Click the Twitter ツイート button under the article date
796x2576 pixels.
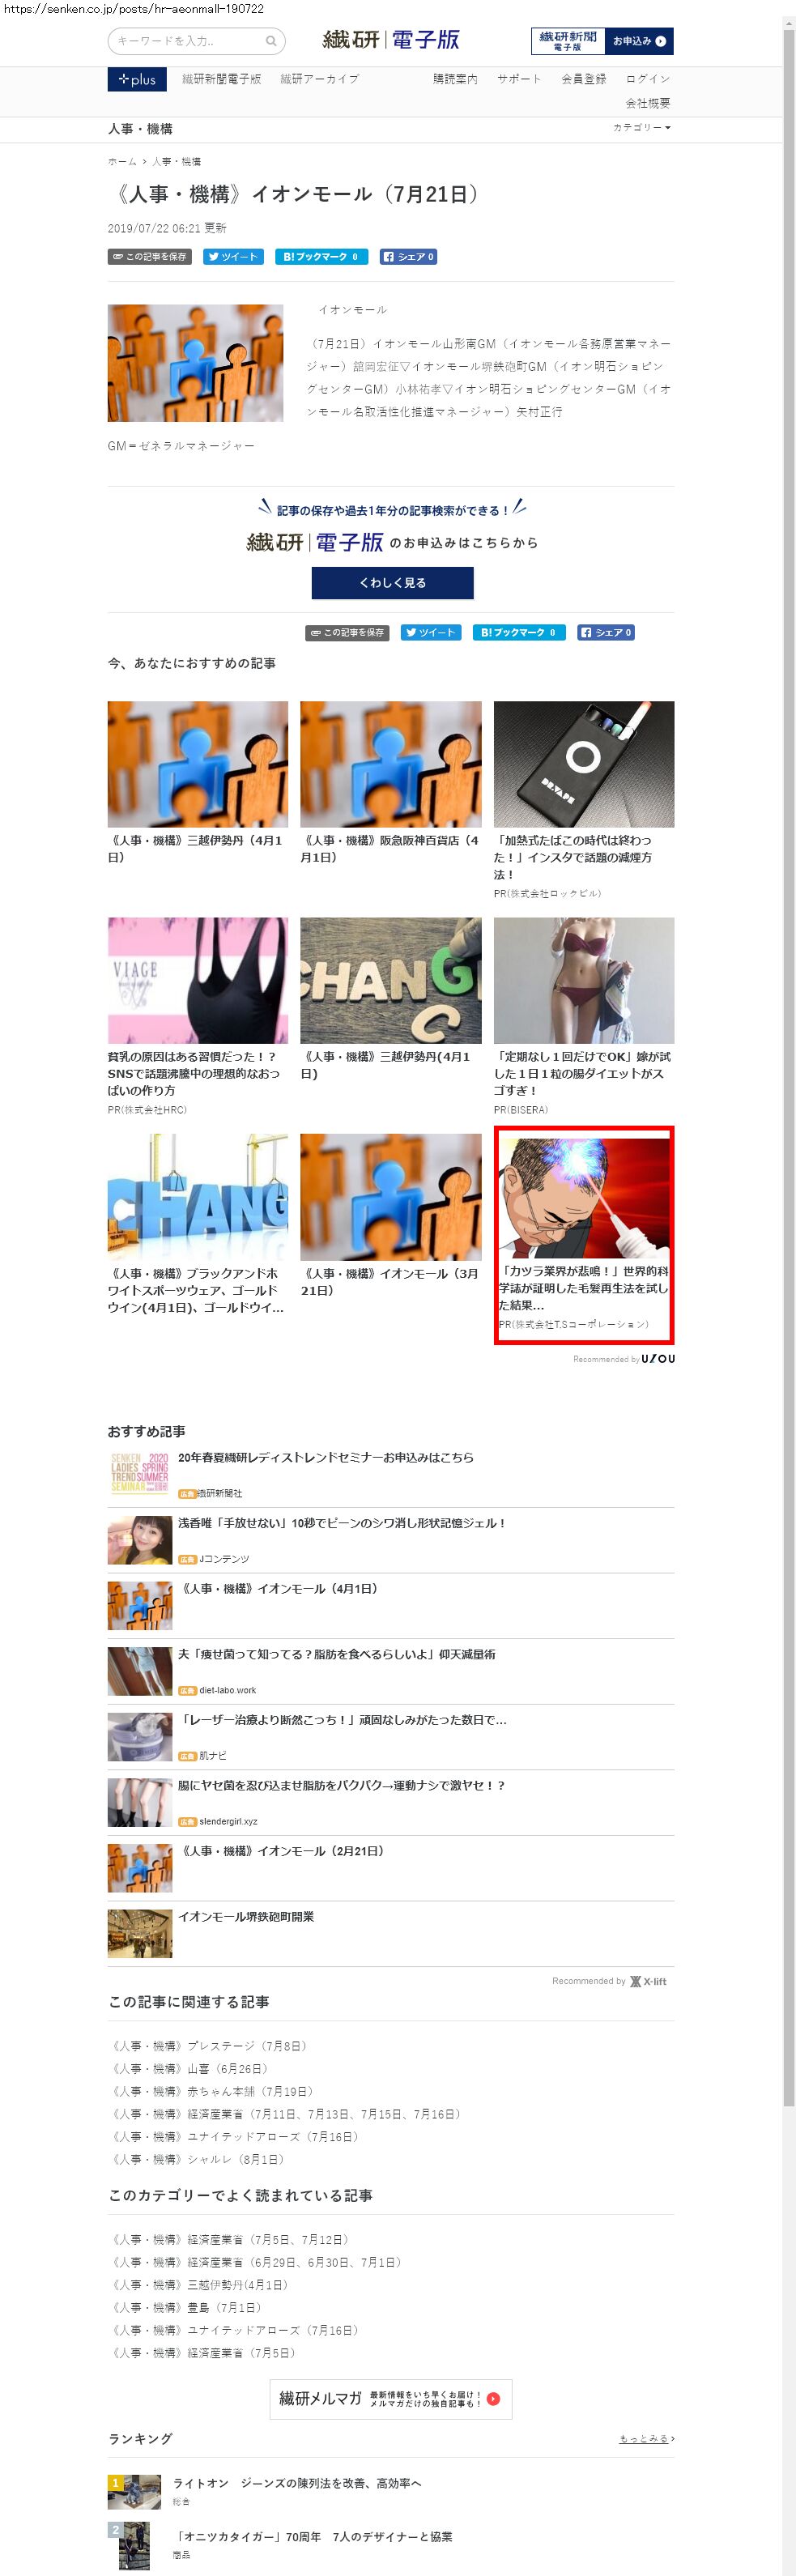click(x=233, y=257)
